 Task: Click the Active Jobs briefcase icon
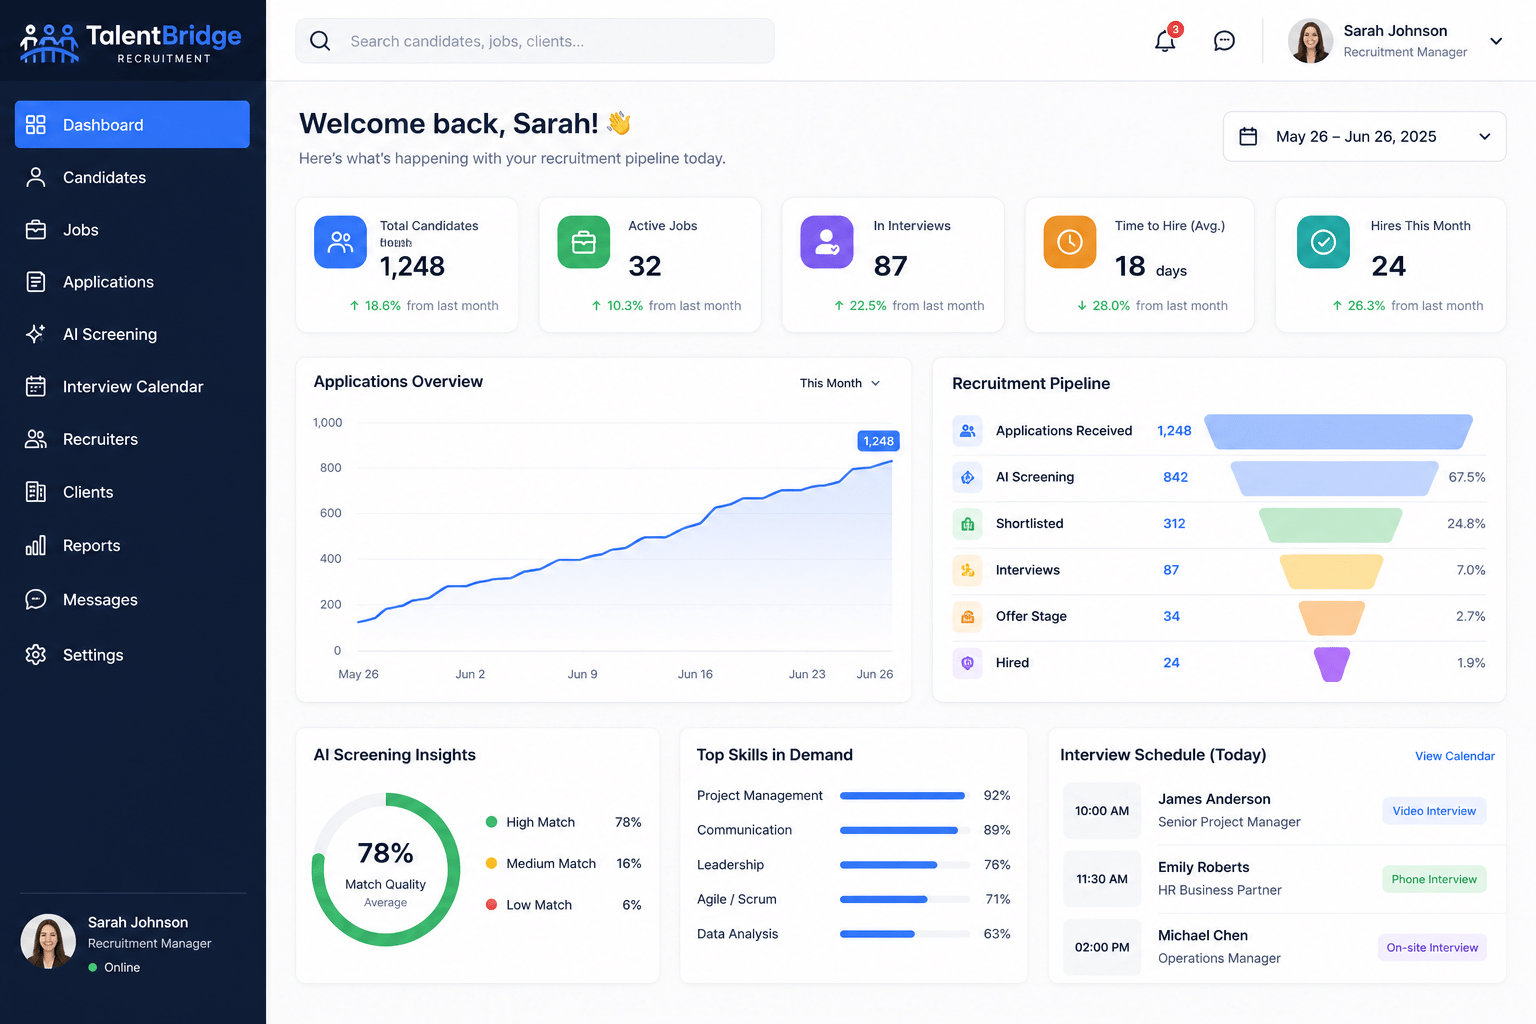pos(583,242)
